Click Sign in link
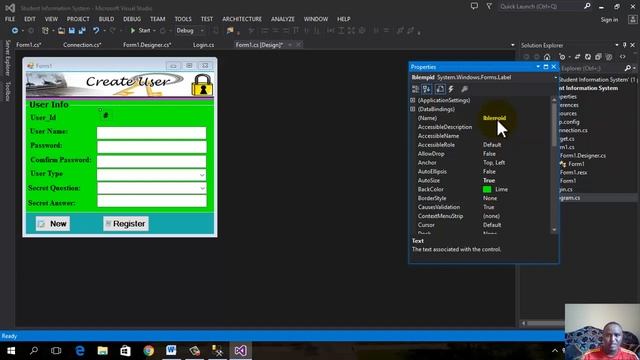 point(609,20)
